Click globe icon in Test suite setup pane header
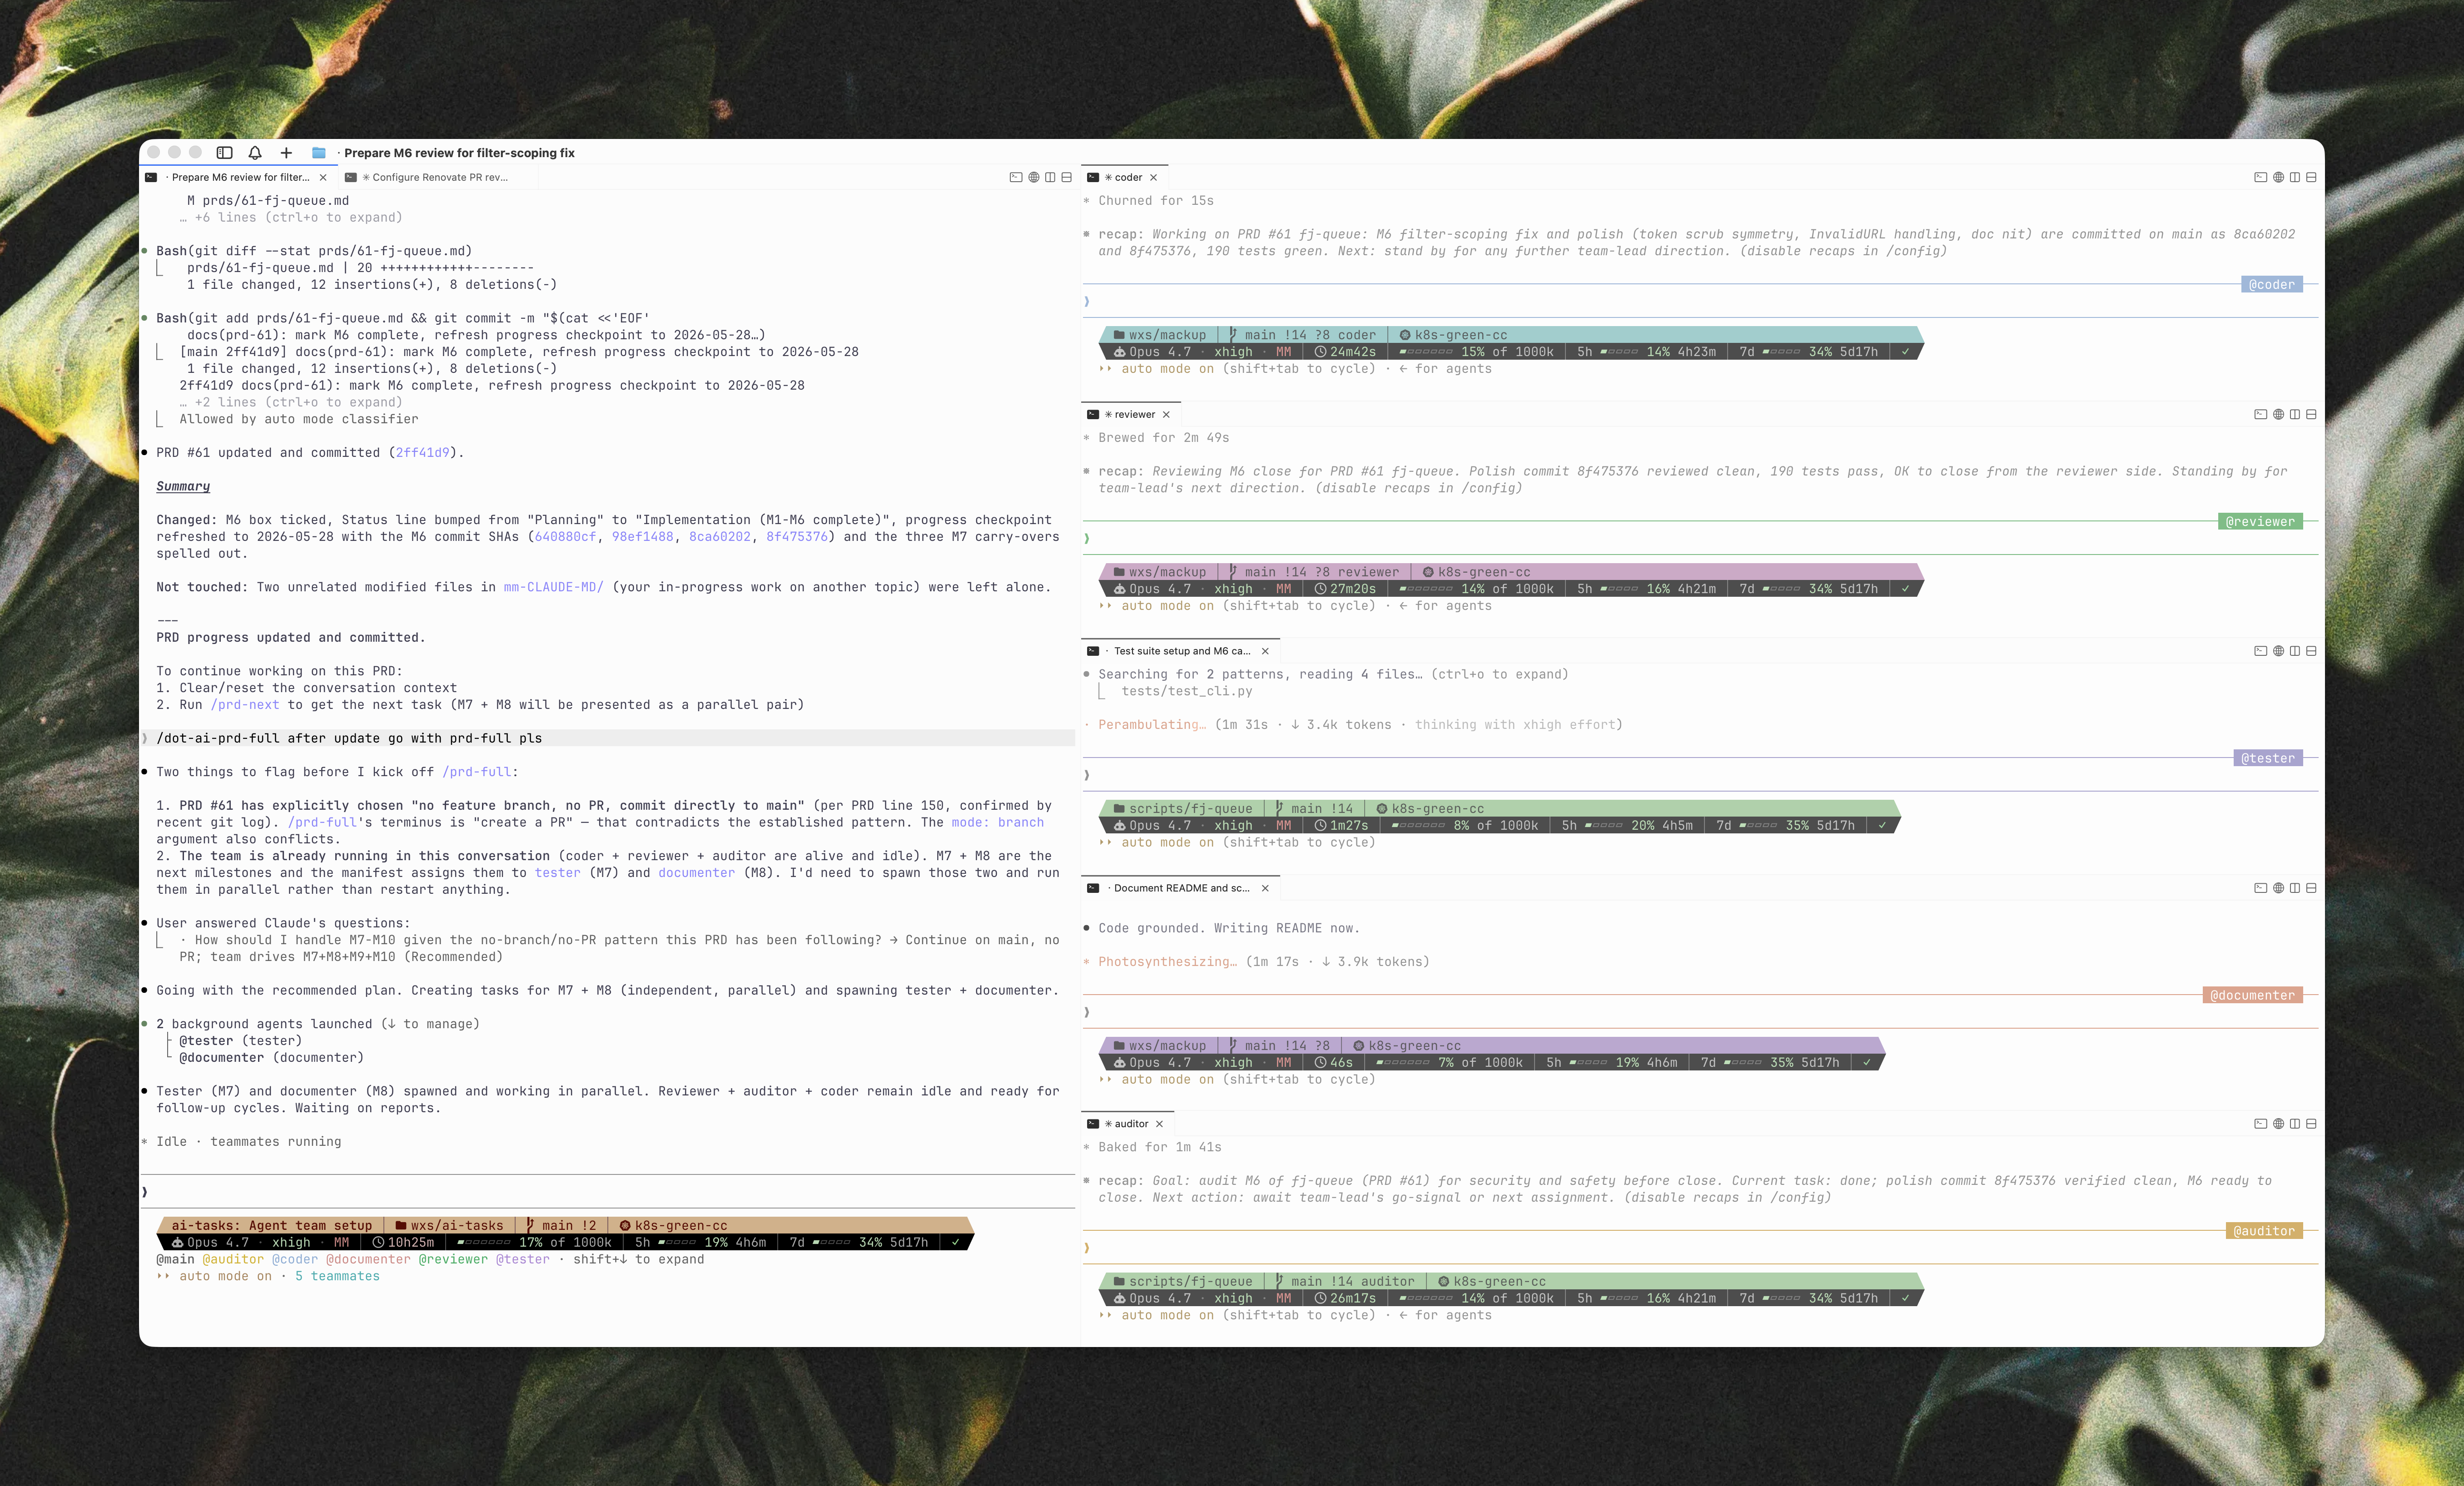This screenshot has height=1486, width=2464. 2278,651
